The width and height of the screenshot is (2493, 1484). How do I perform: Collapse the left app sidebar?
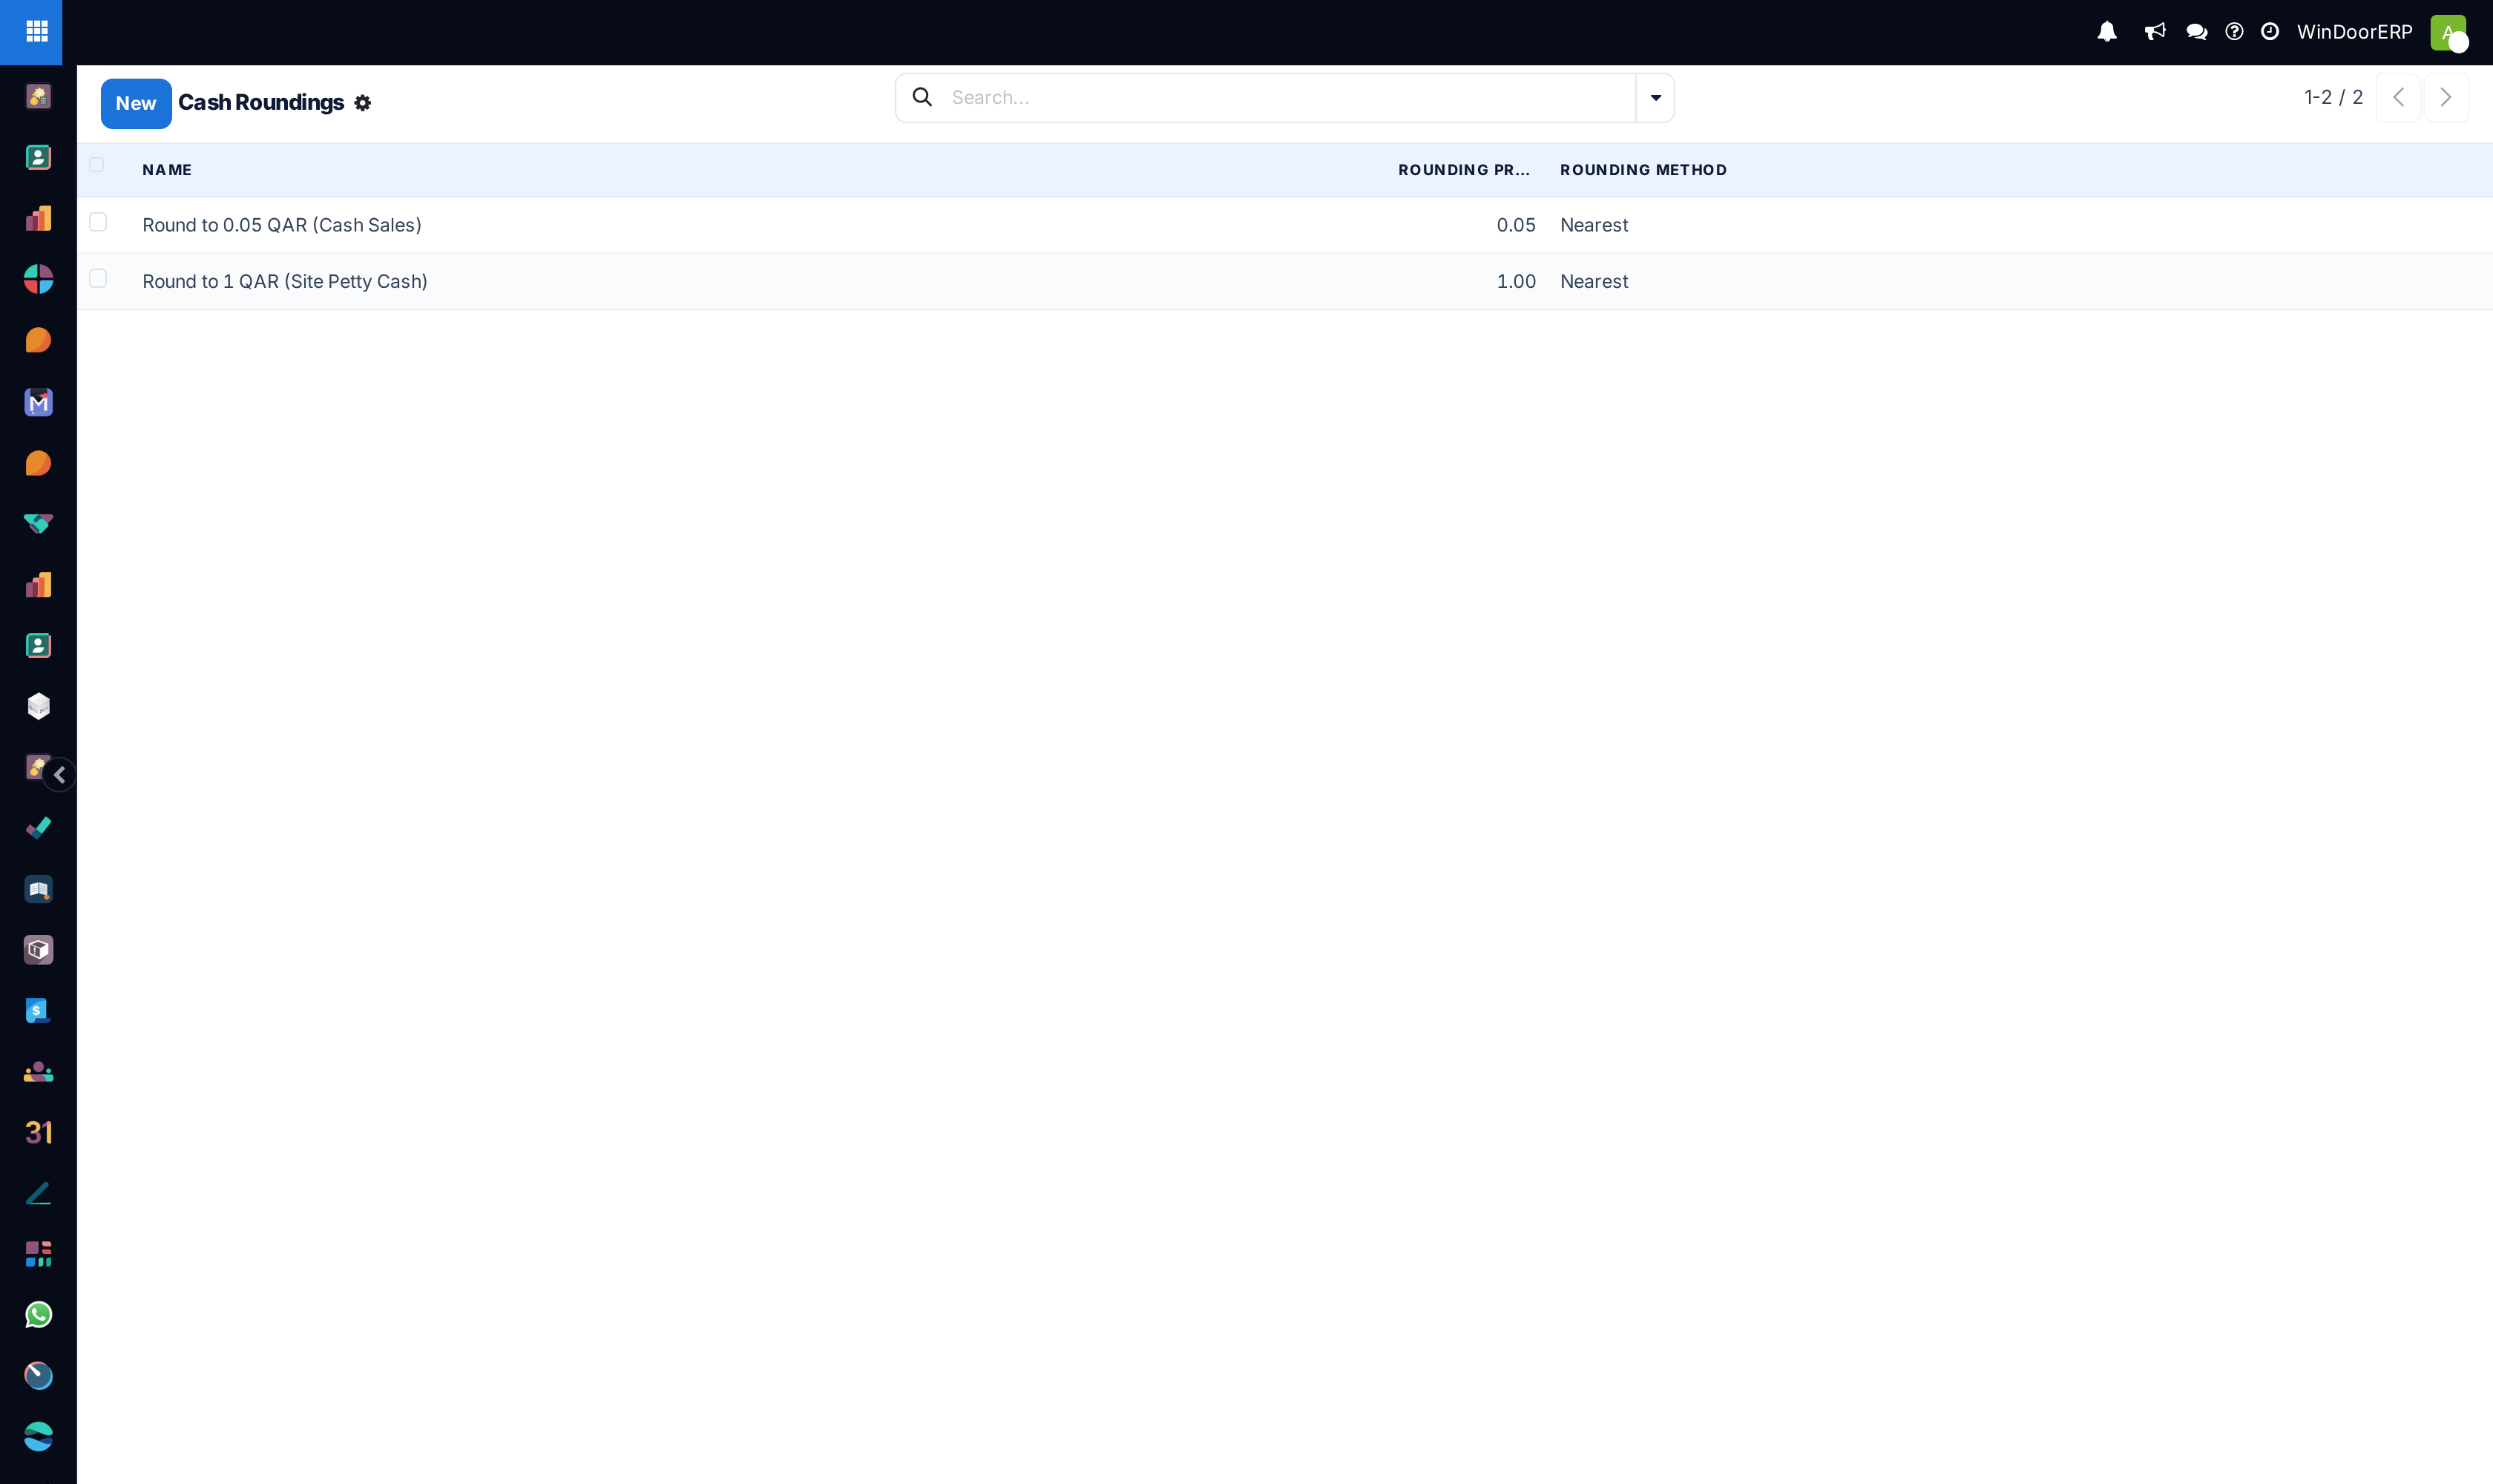(x=60, y=775)
